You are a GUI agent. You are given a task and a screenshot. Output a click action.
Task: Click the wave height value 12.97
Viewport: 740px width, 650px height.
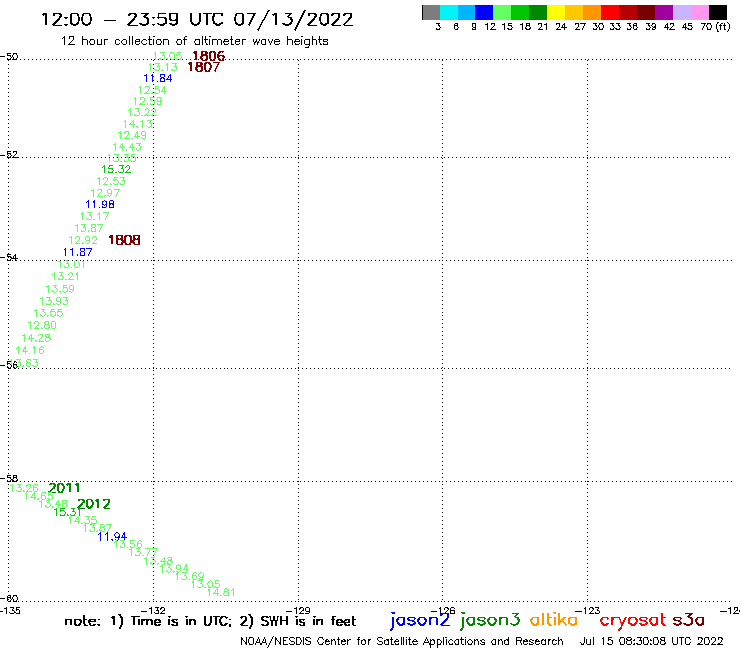pos(105,193)
